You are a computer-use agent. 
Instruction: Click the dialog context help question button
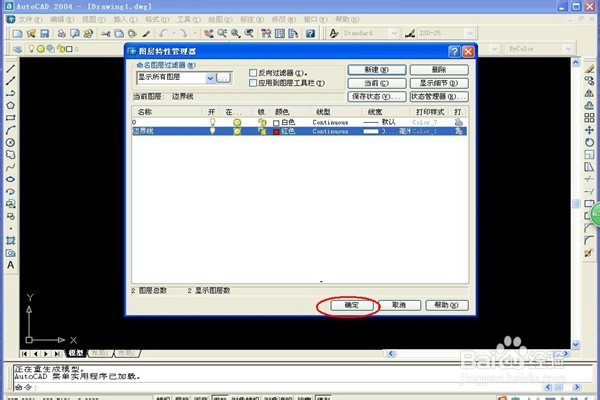pyautogui.click(x=454, y=52)
